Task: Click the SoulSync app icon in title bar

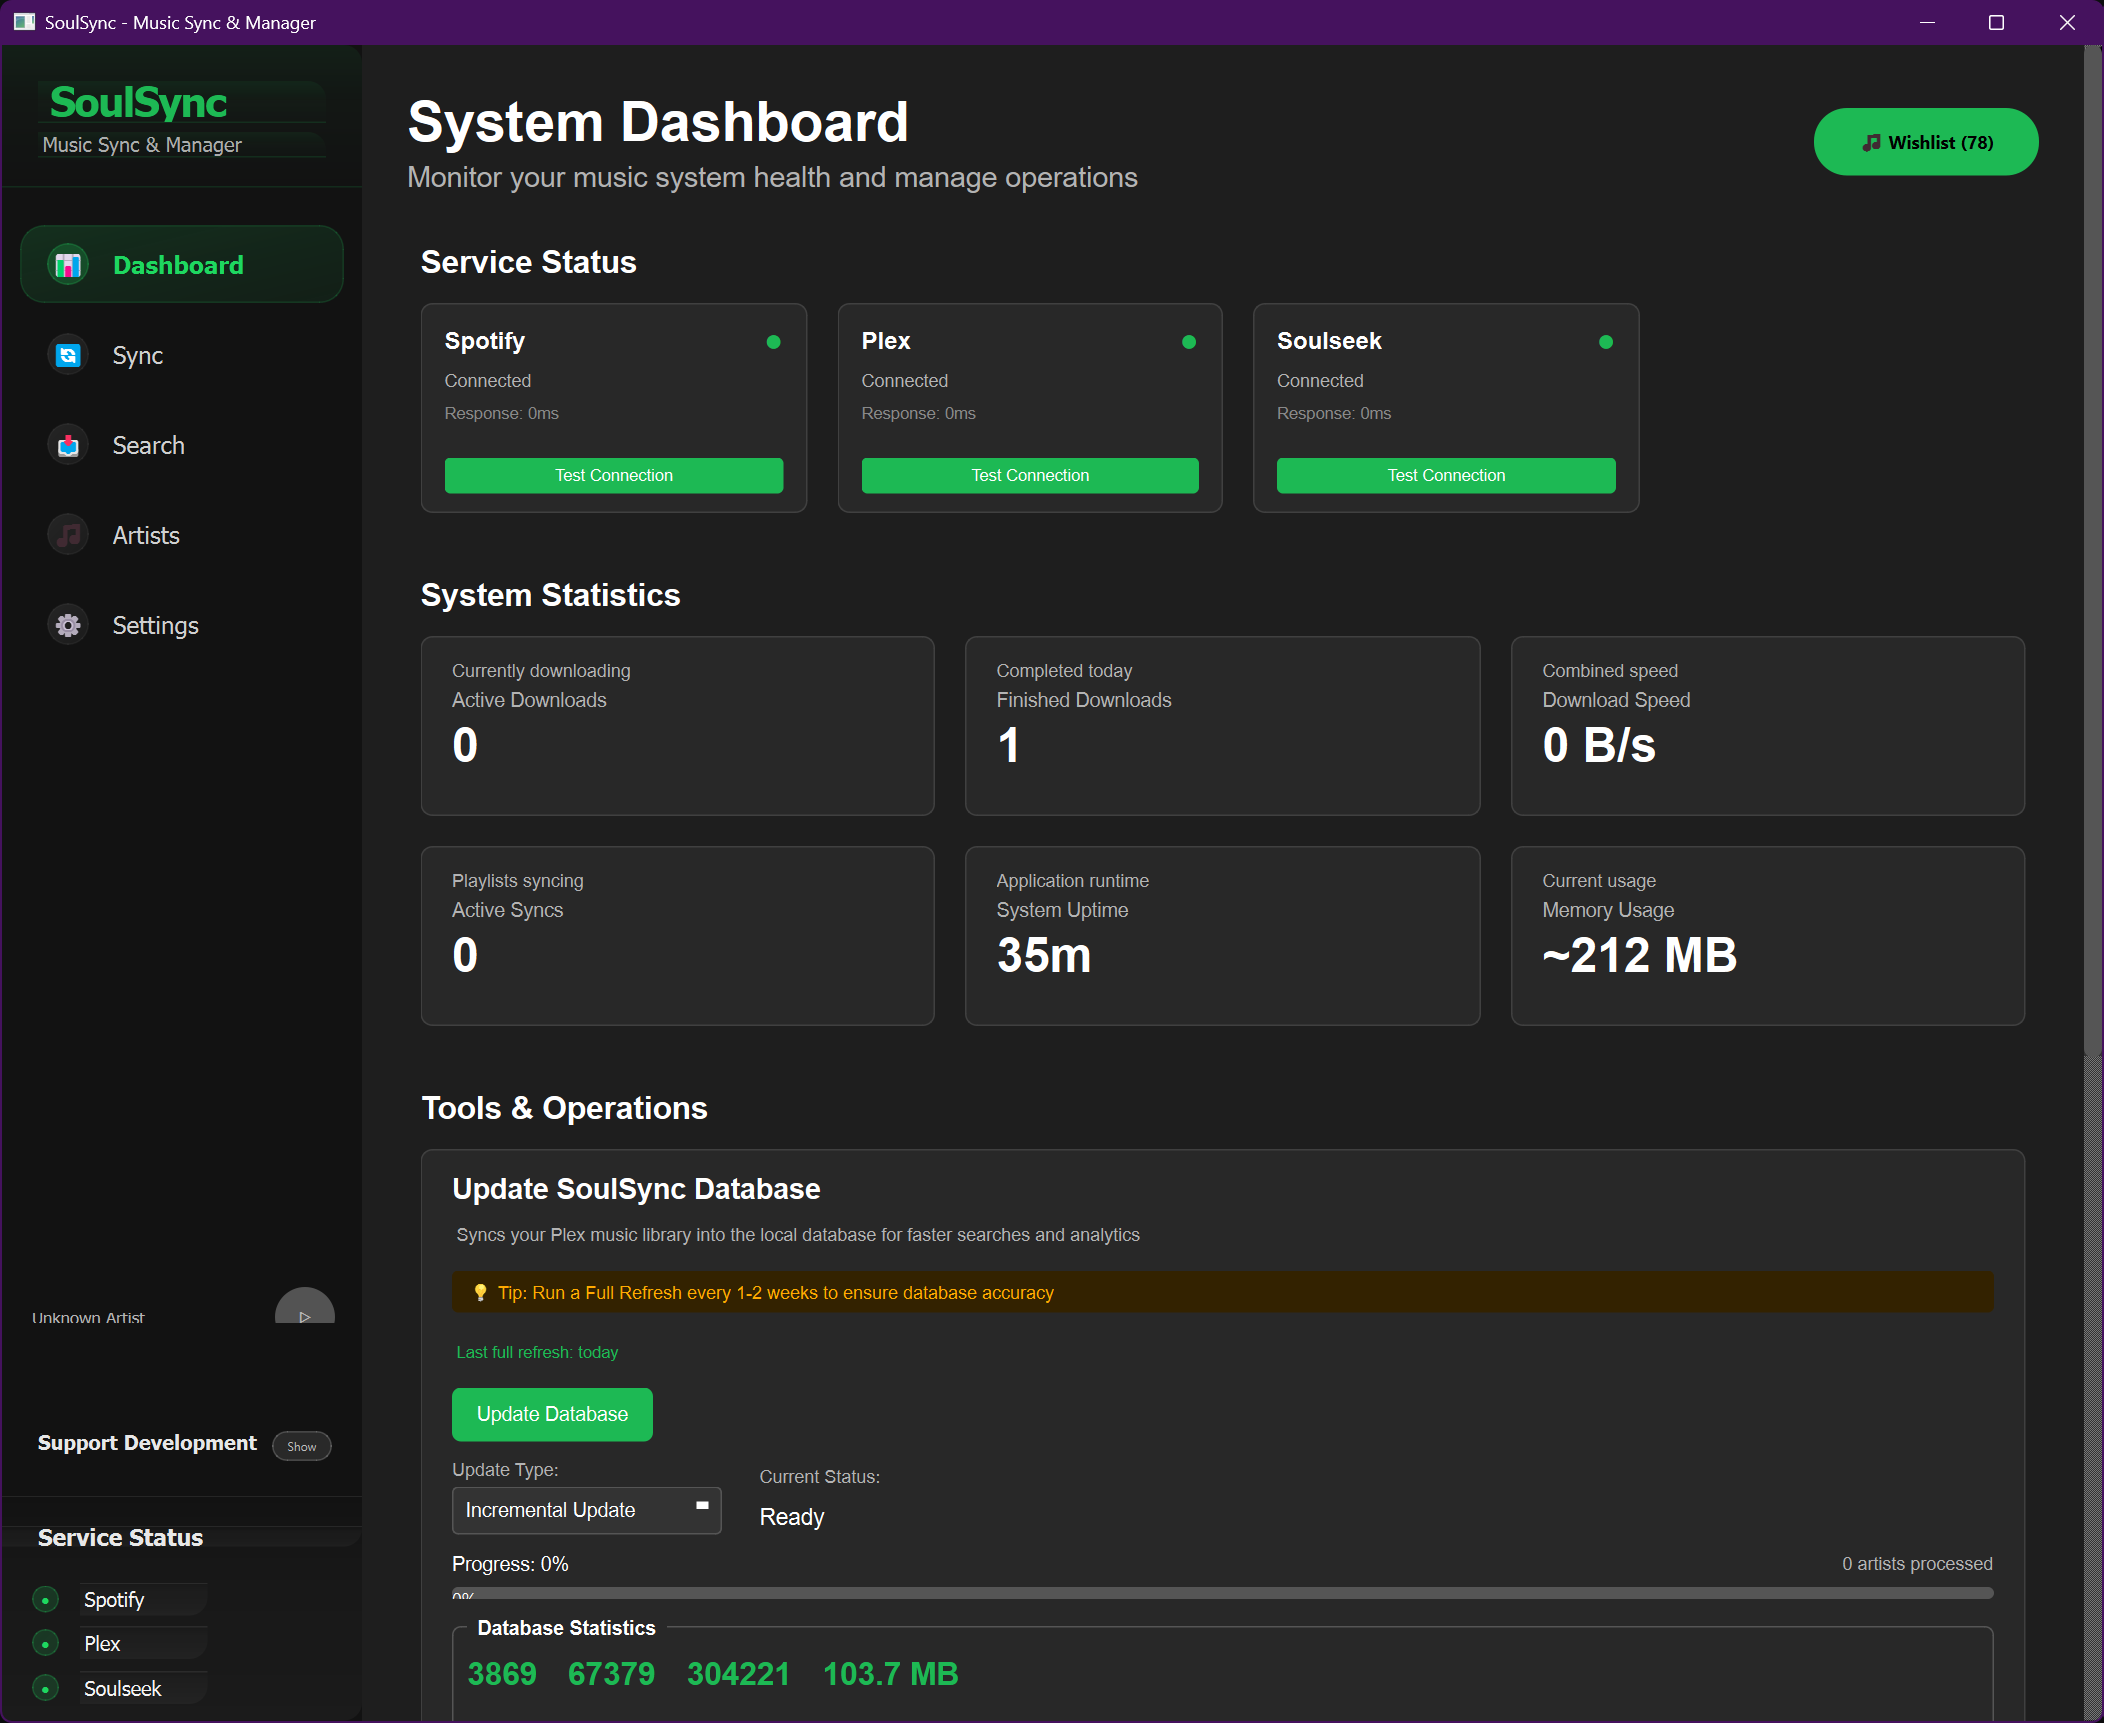Action: [24, 22]
